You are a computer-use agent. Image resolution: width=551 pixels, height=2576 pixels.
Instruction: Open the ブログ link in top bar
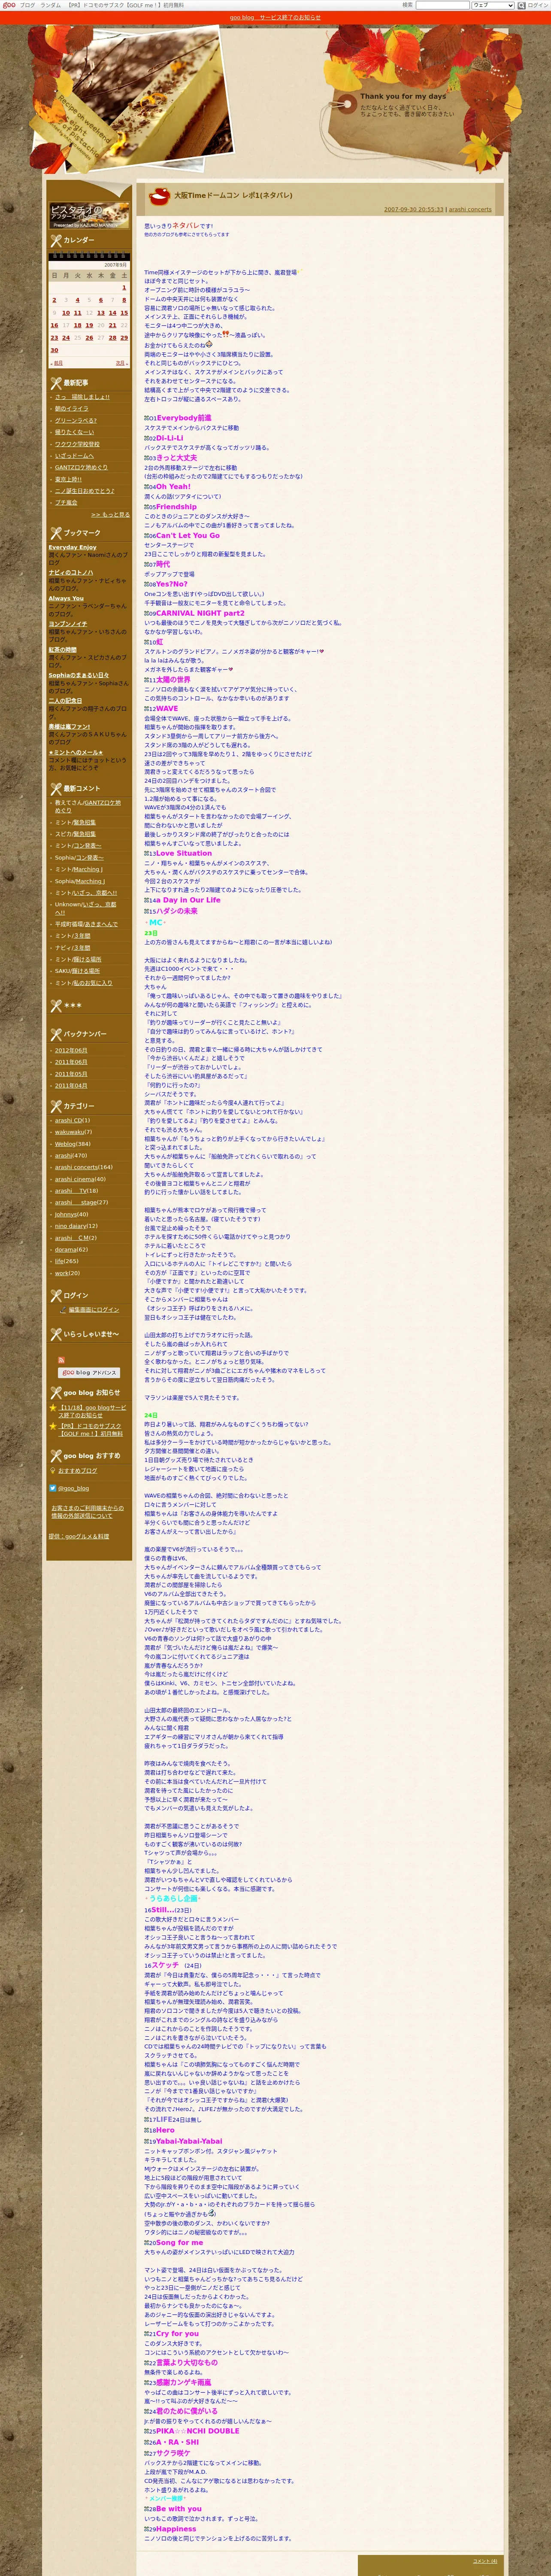[27, 5]
